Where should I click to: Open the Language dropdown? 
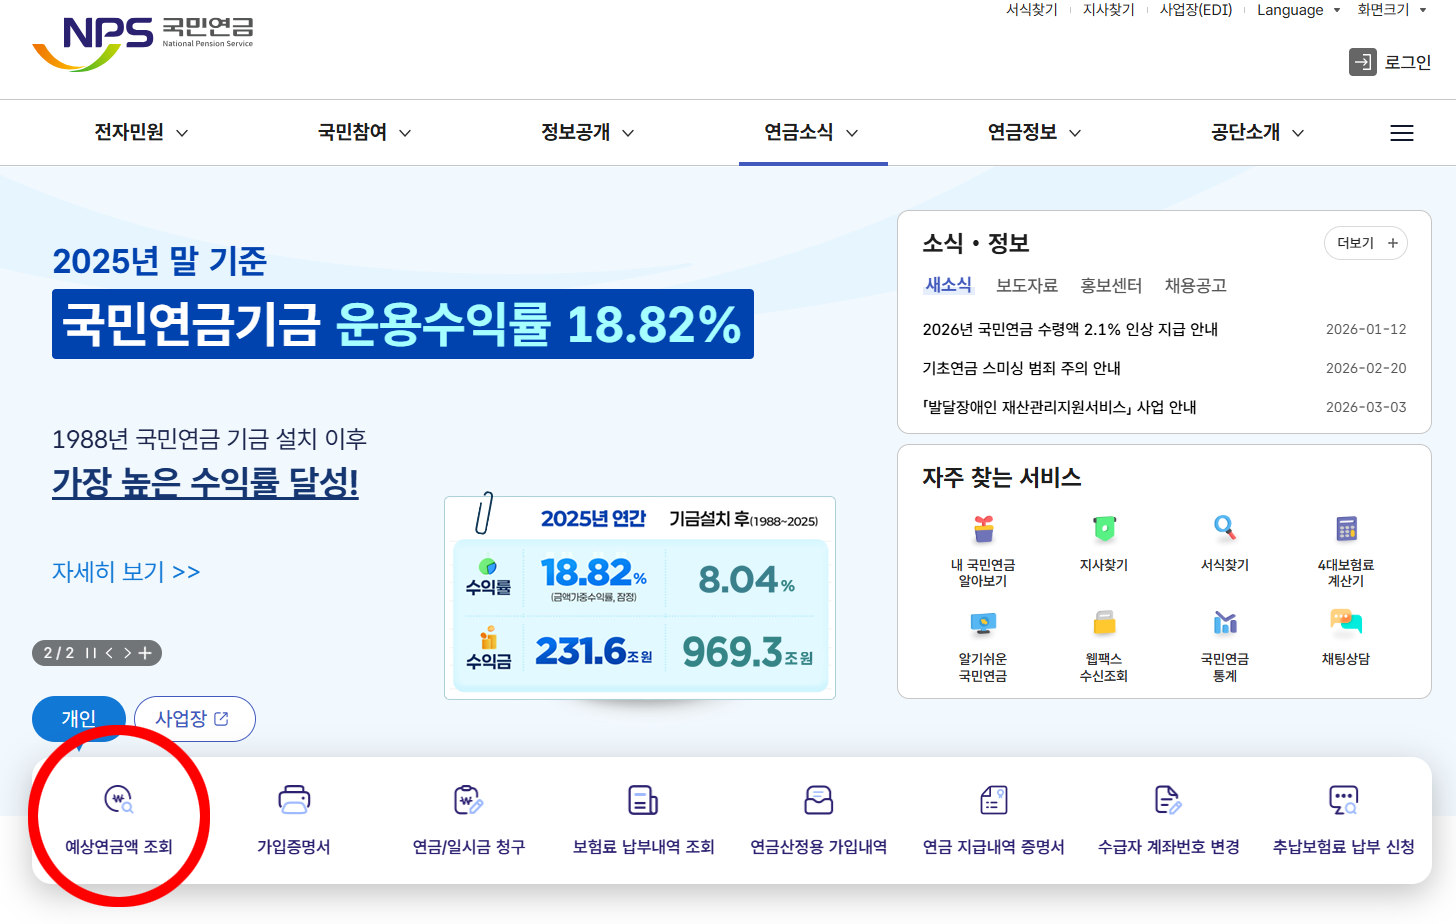1299,10
